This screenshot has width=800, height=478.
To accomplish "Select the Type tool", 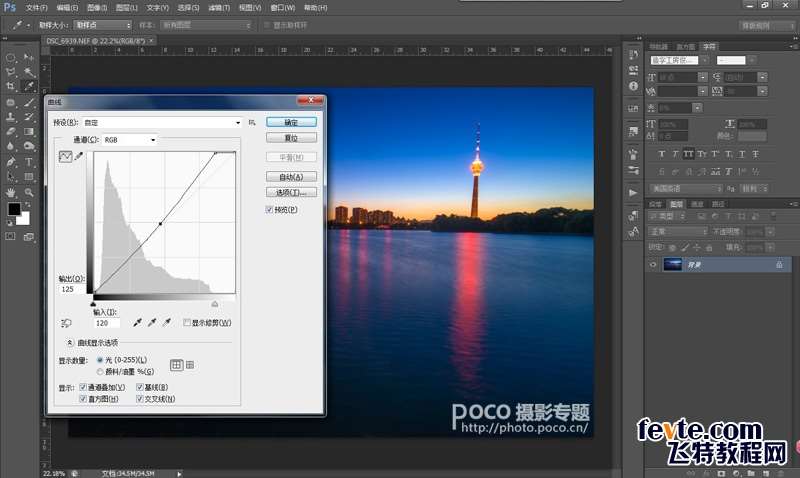I will pos(29,161).
